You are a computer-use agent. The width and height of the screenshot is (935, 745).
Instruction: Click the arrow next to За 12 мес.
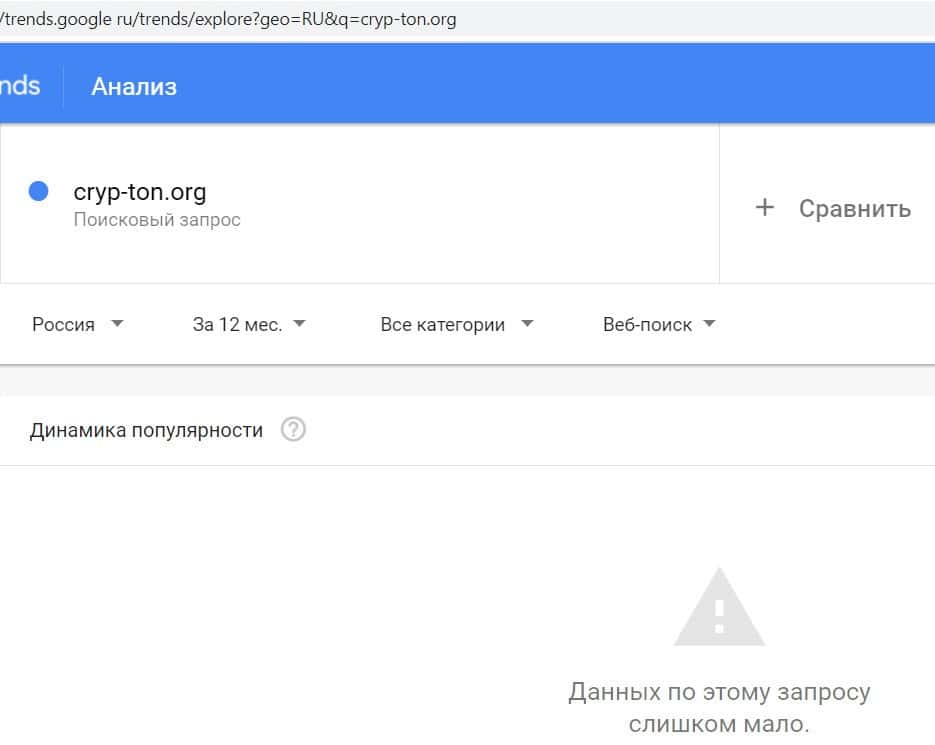[300, 324]
